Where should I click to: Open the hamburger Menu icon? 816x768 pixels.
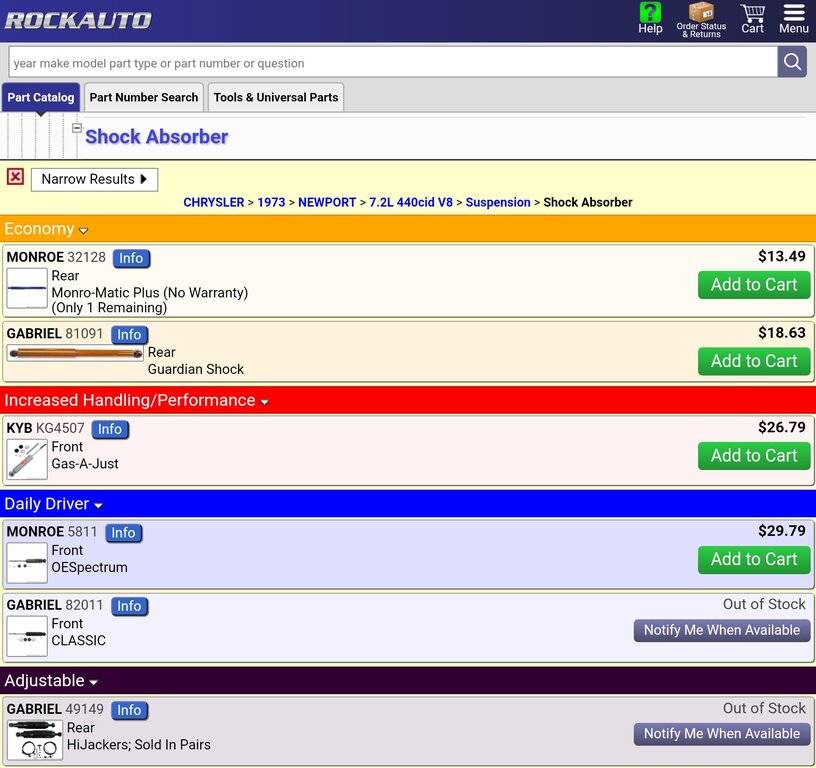tap(793, 14)
